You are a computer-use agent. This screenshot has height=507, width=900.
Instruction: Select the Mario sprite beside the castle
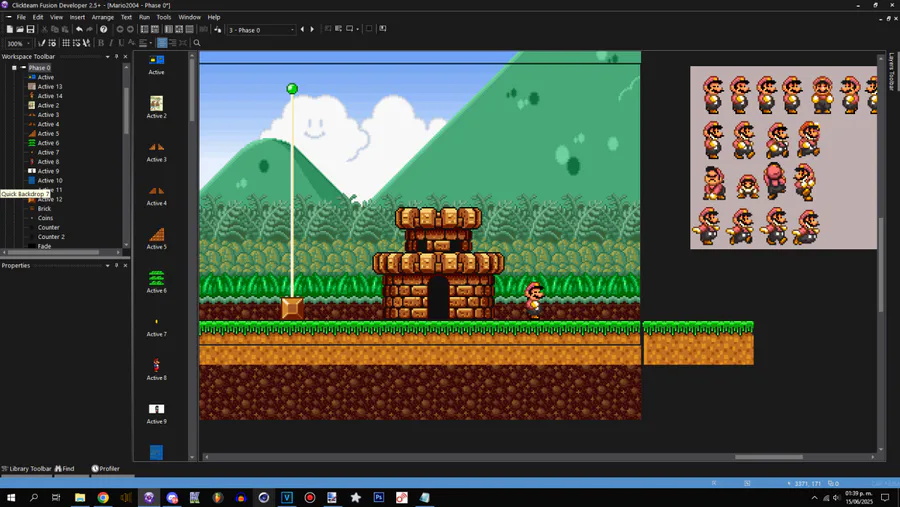click(534, 300)
